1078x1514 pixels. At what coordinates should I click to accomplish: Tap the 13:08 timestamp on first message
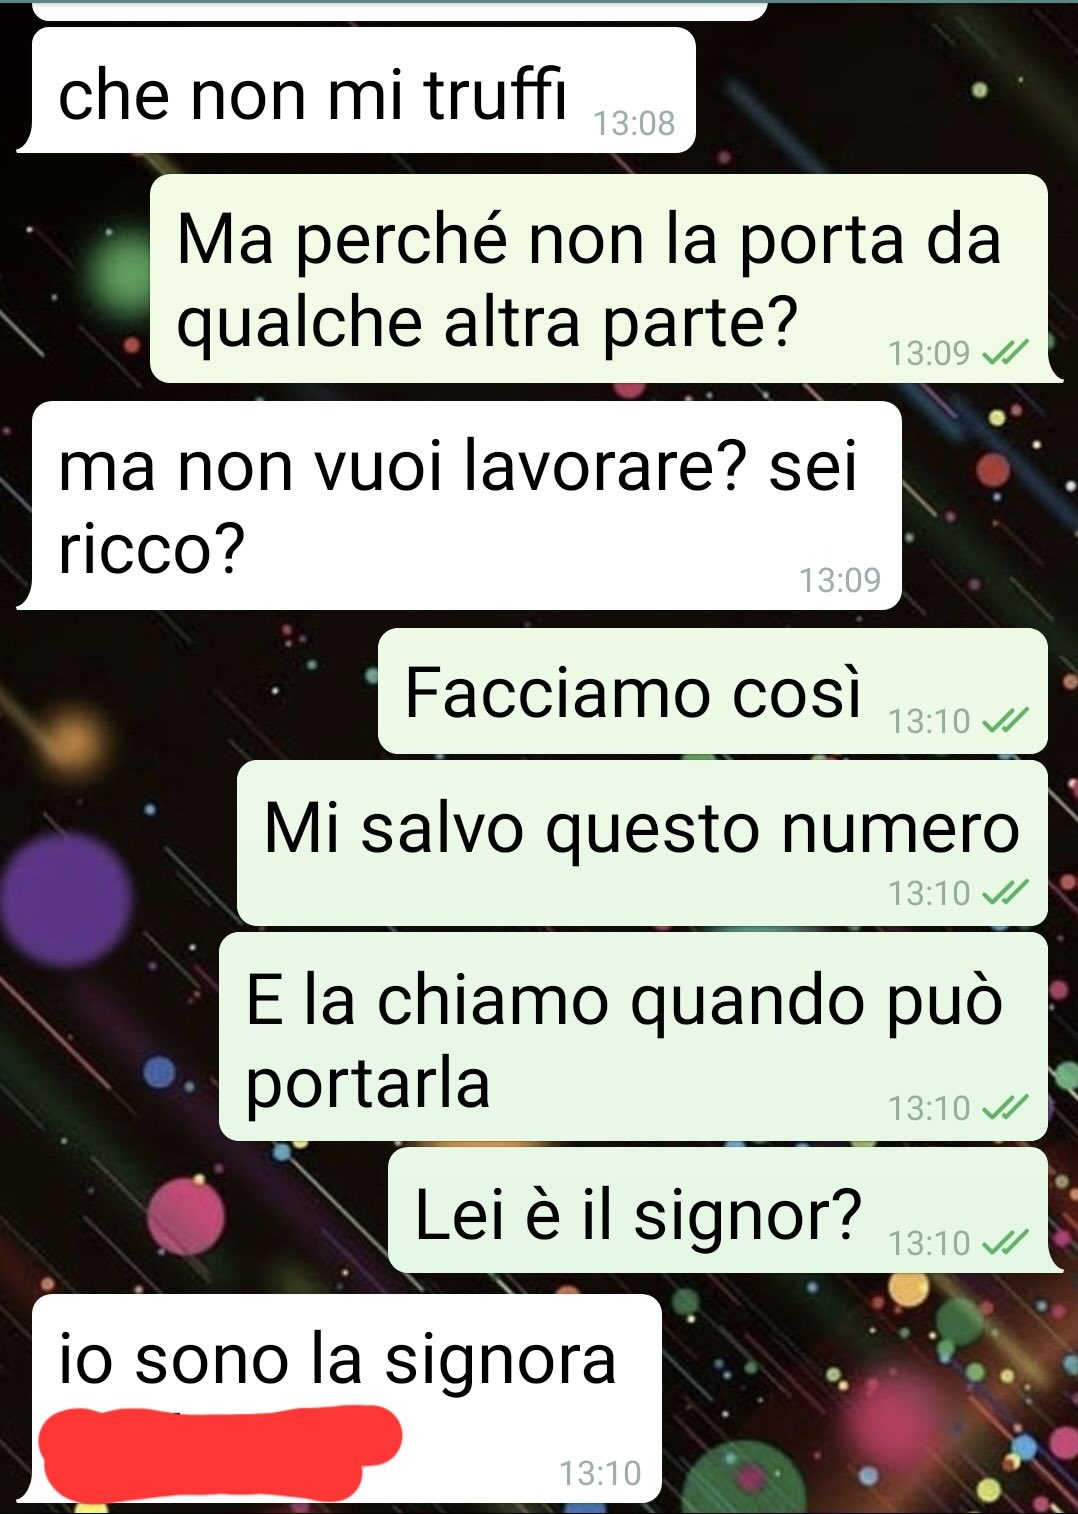click(x=634, y=123)
